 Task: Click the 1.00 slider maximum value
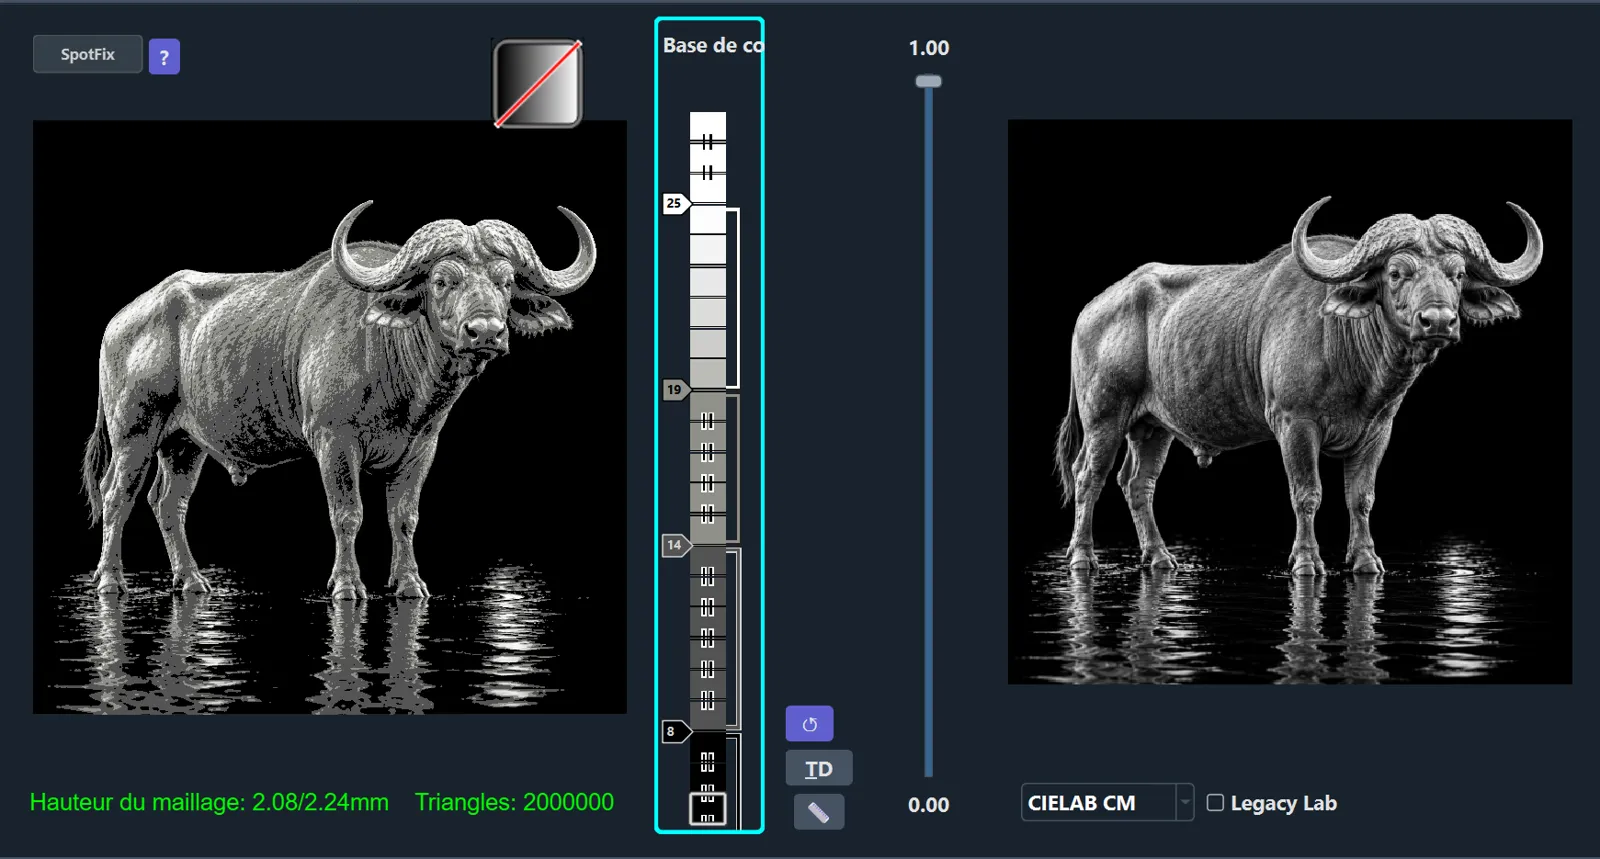point(929,48)
